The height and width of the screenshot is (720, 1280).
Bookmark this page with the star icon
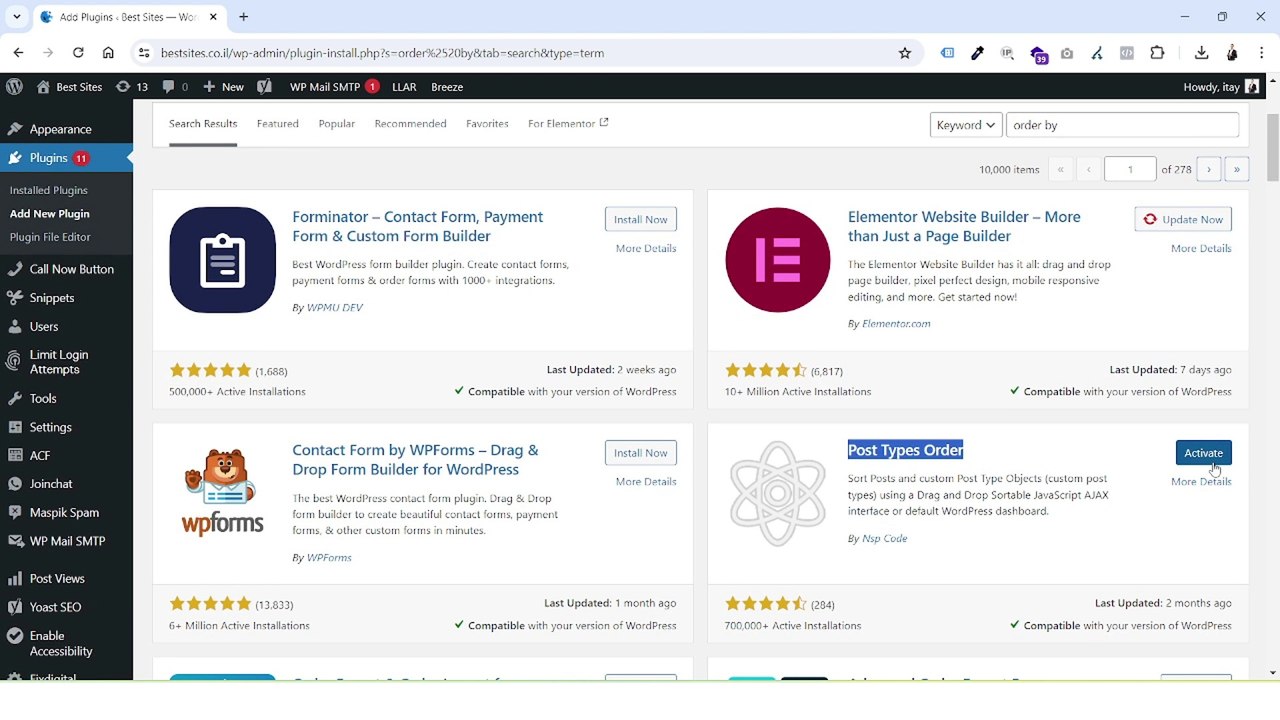pos(905,53)
